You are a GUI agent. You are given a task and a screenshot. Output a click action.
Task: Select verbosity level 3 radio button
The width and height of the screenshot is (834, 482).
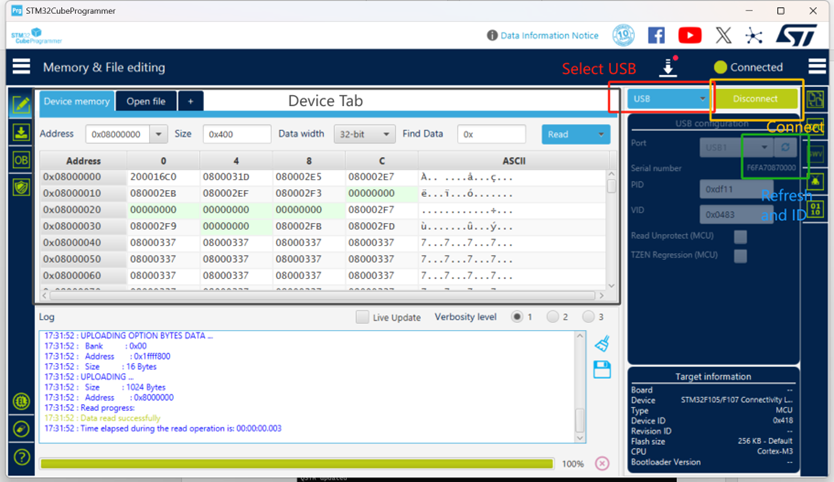[x=588, y=317]
